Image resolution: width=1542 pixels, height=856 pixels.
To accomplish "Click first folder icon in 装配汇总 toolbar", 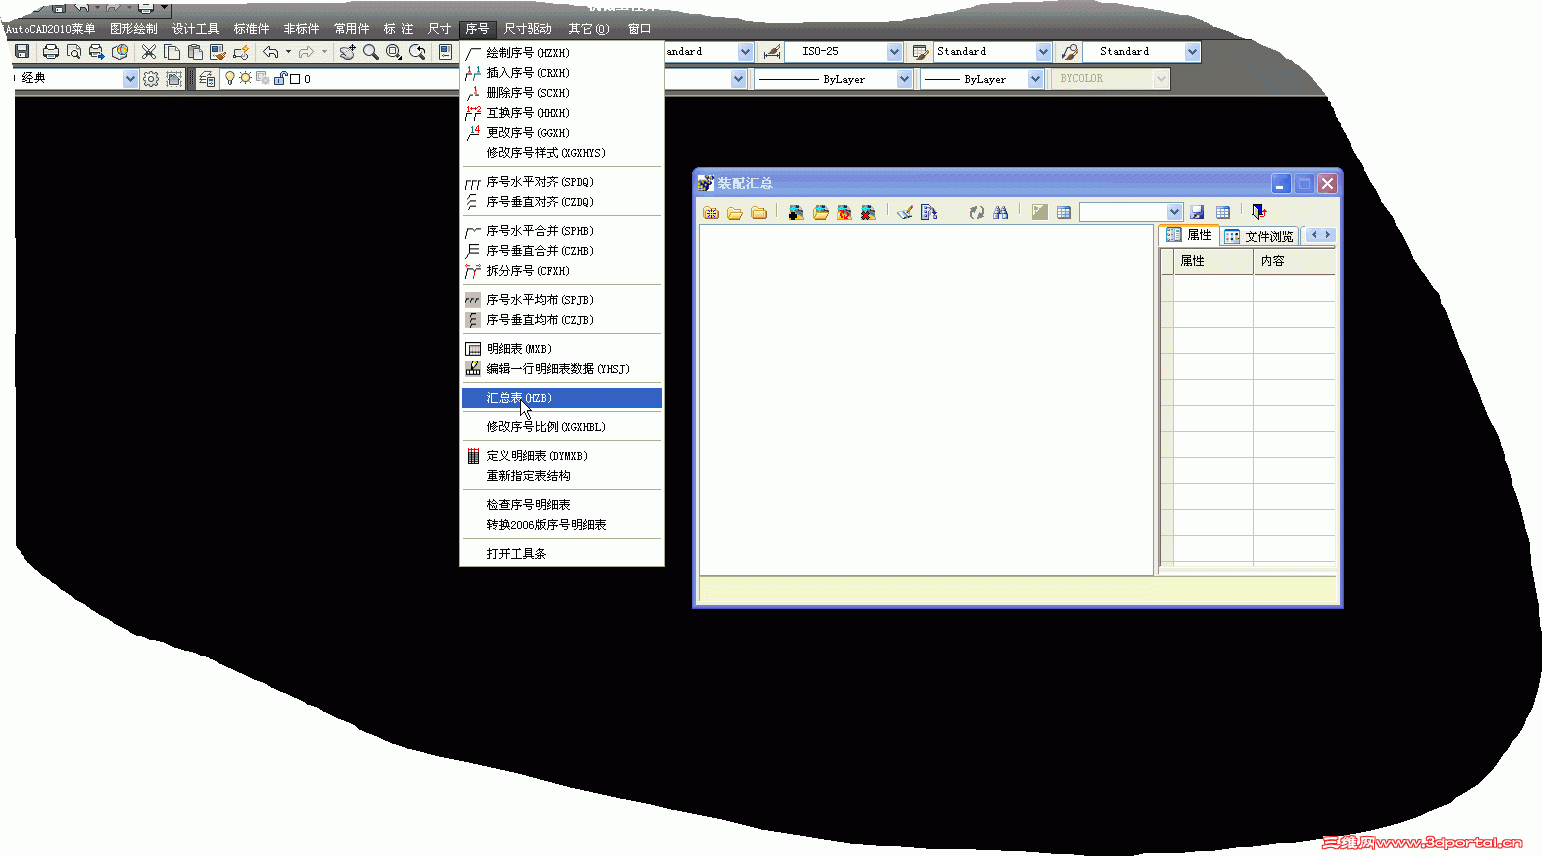I will tap(711, 212).
